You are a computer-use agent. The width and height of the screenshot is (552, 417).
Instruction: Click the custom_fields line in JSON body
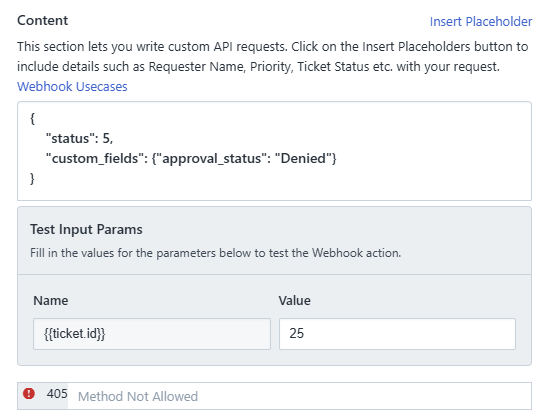(191, 159)
